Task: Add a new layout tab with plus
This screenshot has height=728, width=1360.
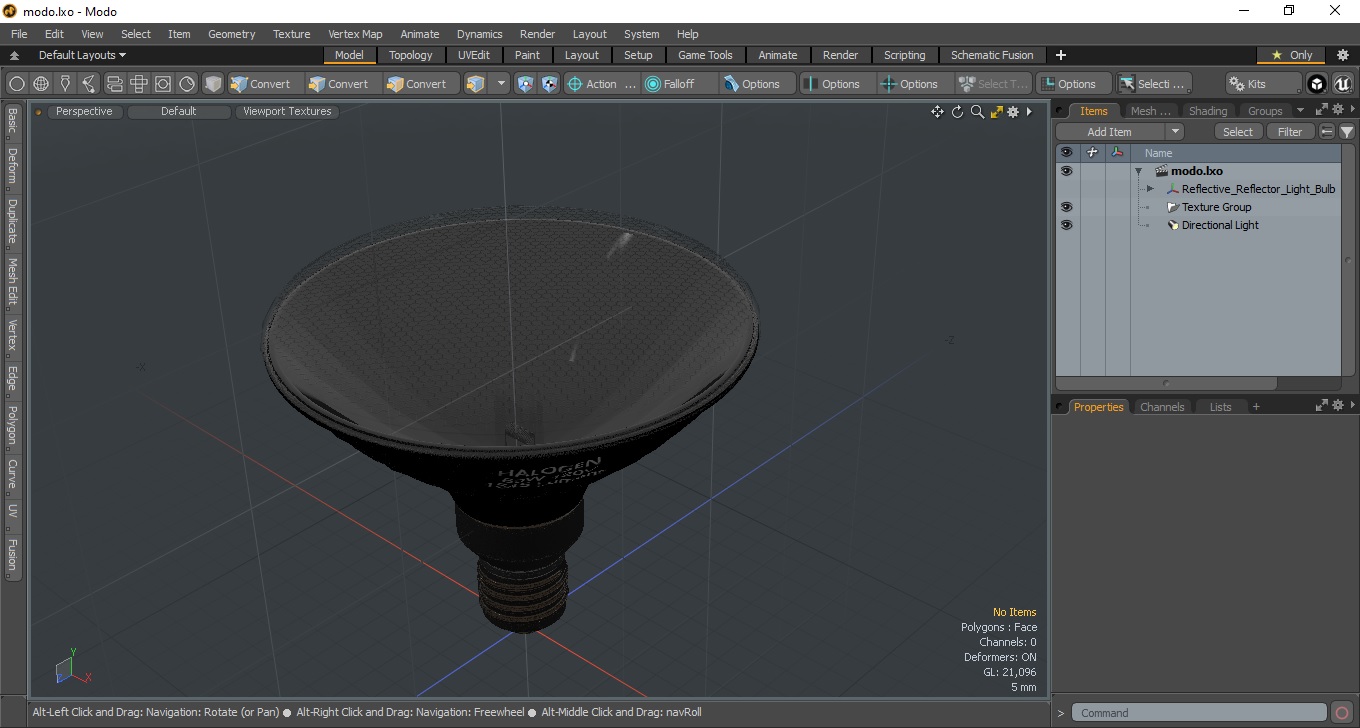Action: [x=1061, y=55]
